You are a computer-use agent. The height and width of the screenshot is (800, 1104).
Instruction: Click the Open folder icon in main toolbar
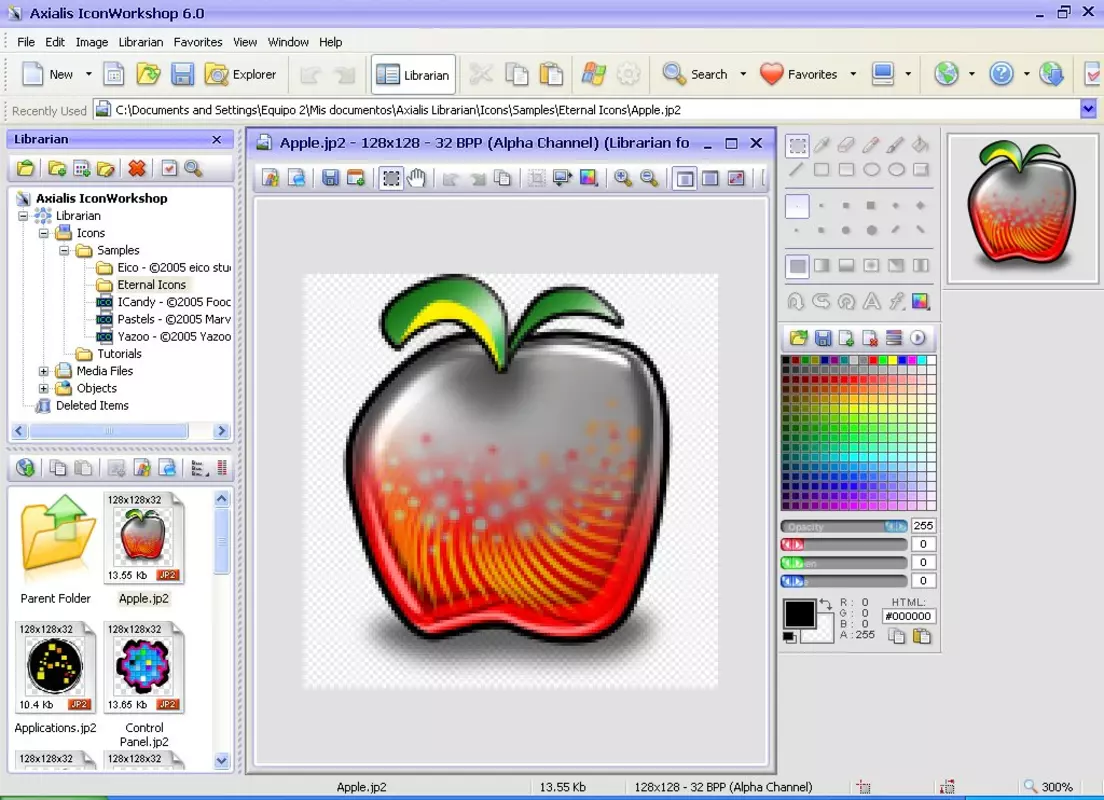point(148,74)
